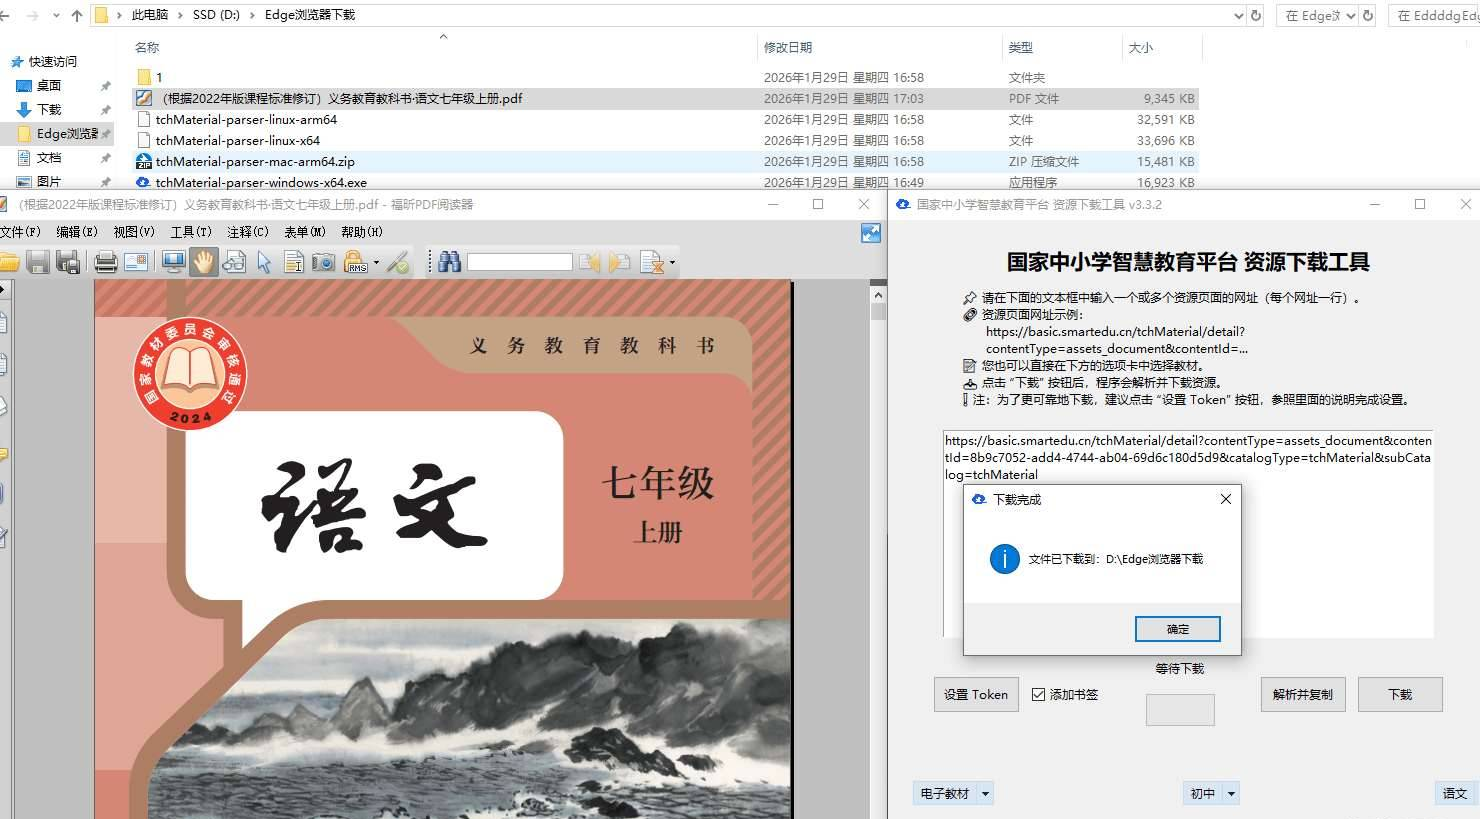Image resolution: width=1480 pixels, height=819 pixels.
Task: Open the 文件(F) menu
Action: coord(20,232)
